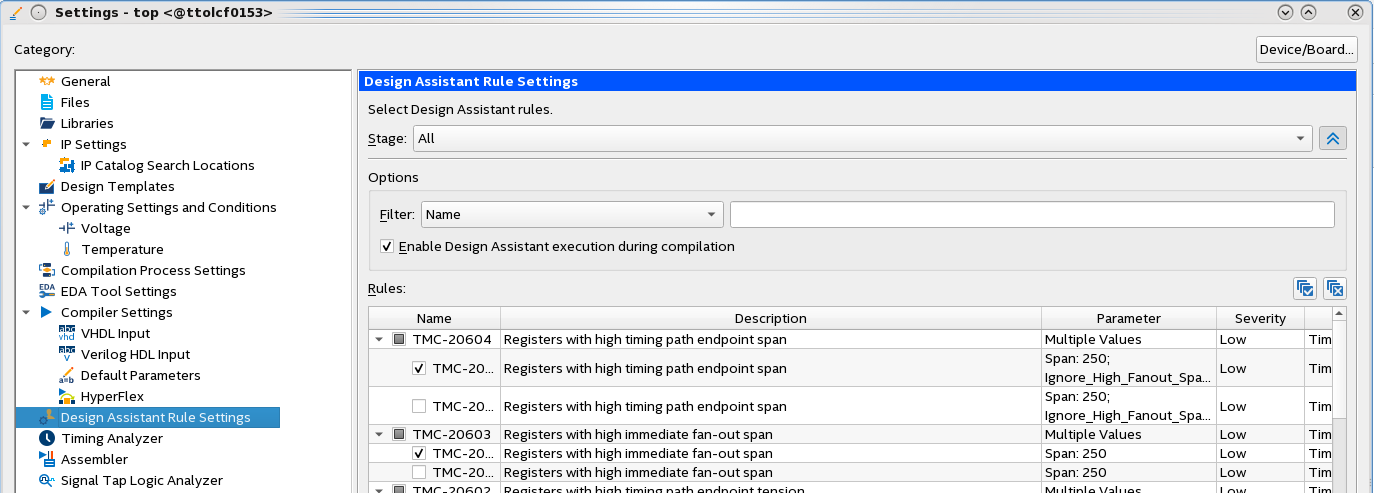Click the Files category icon
Viewport: 1374px width, 493px height.
[46, 102]
